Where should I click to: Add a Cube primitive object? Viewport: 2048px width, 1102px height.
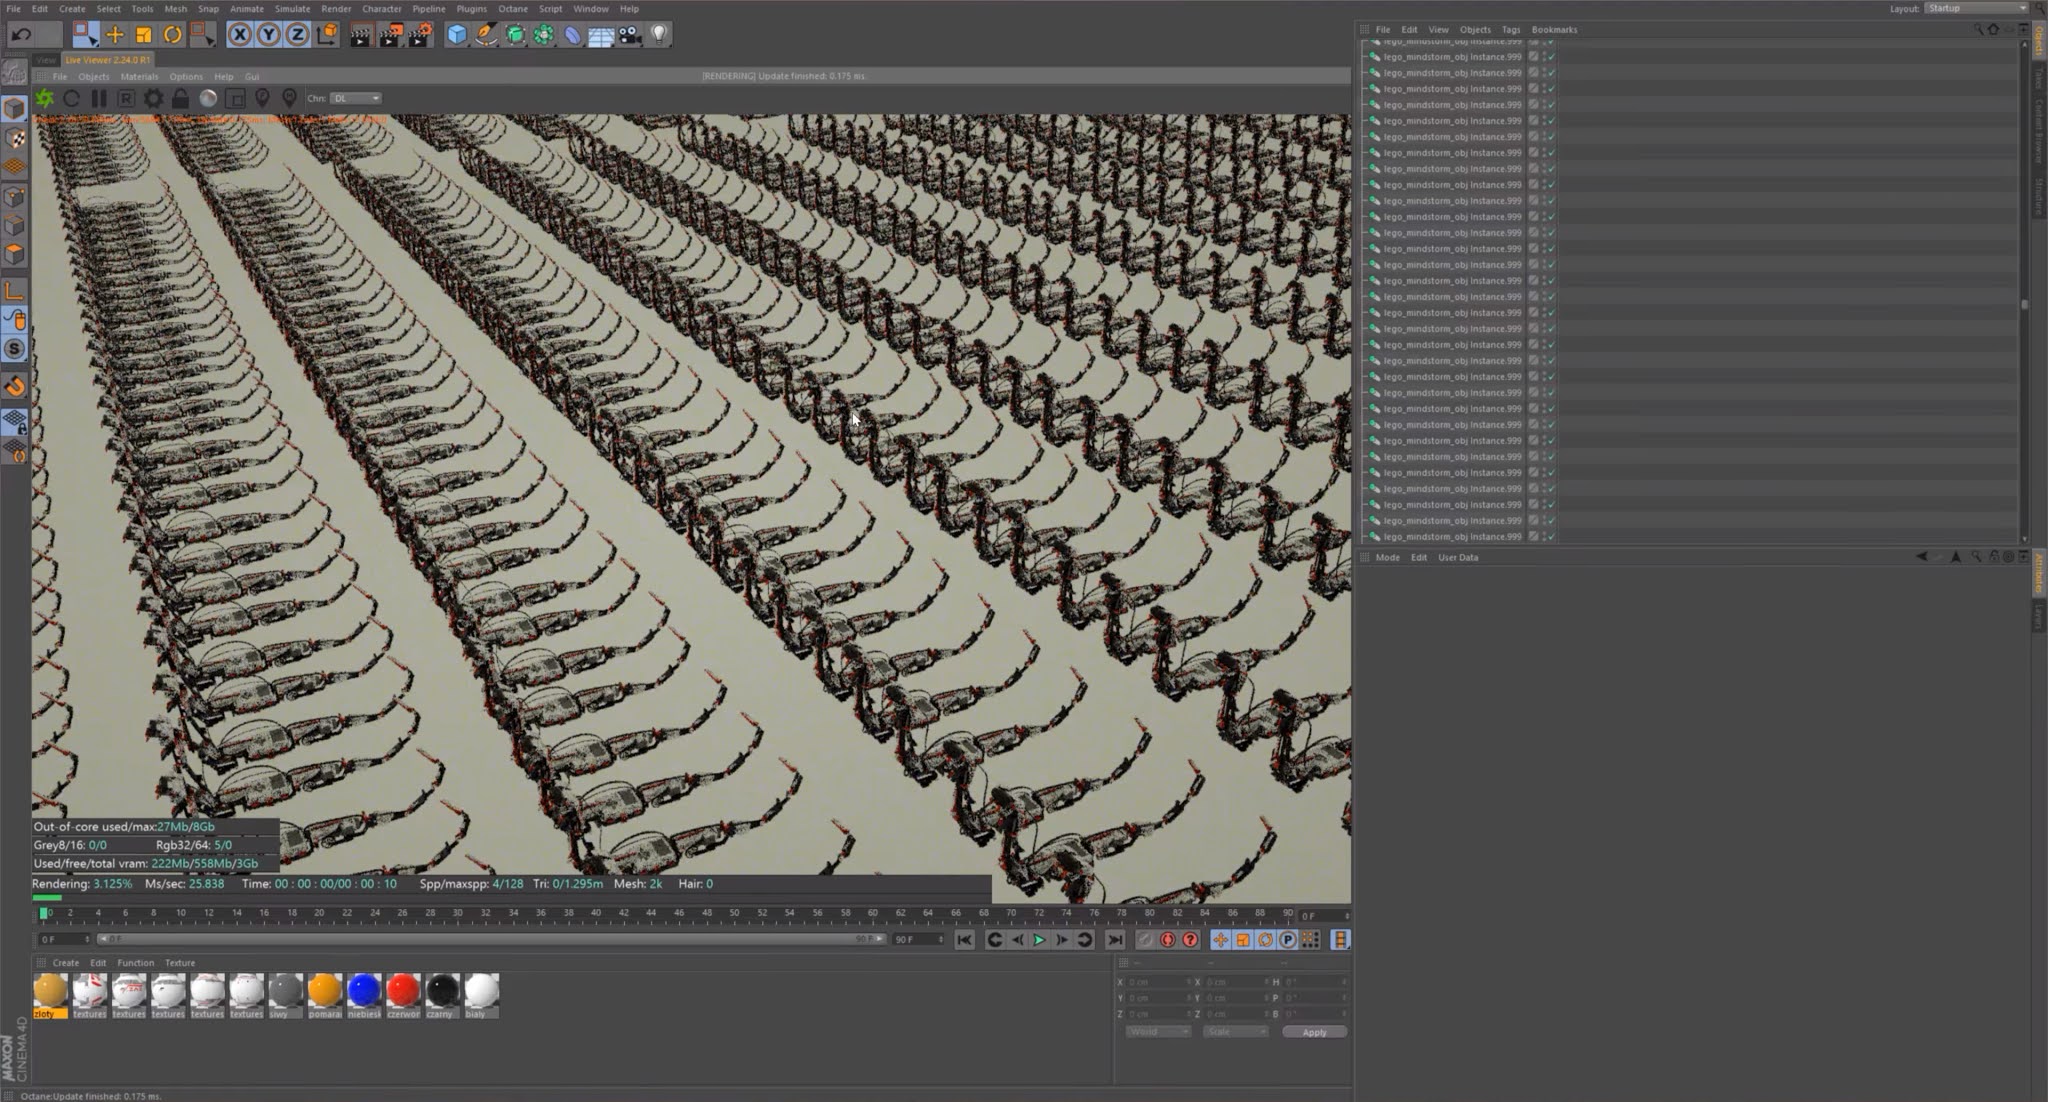(457, 35)
